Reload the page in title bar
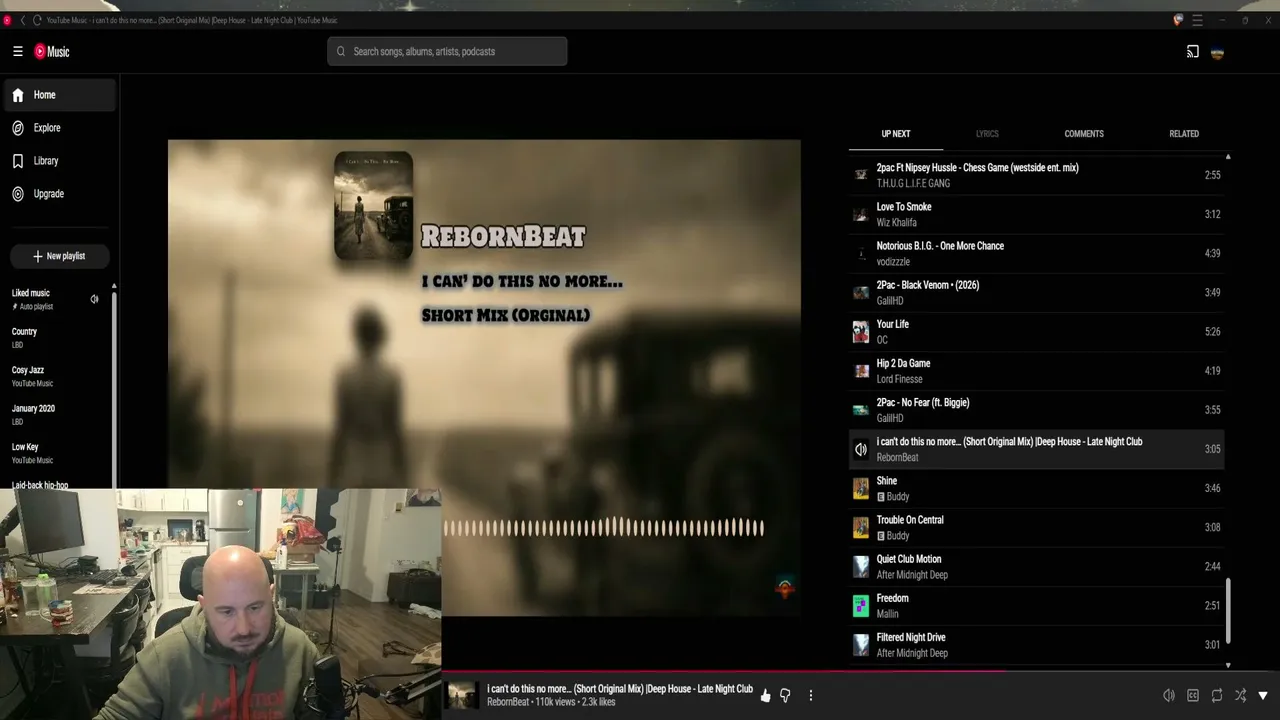 pyautogui.click(x=37, y=20)
